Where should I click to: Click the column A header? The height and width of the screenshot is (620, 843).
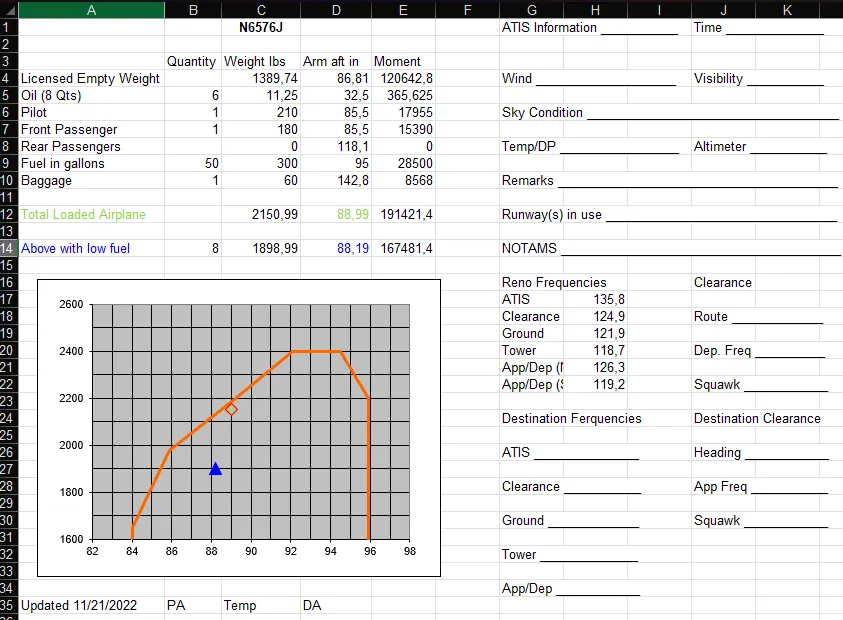tap(91, 10)
